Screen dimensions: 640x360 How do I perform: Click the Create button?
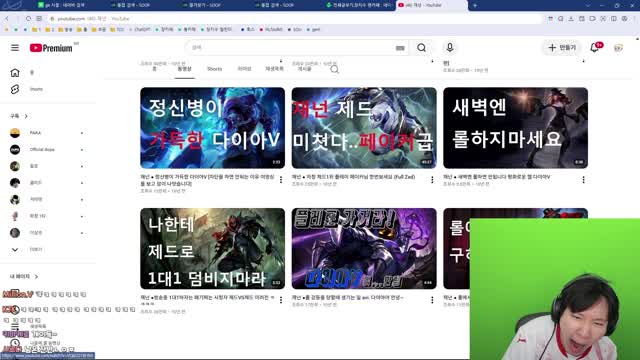click(562, 48)
